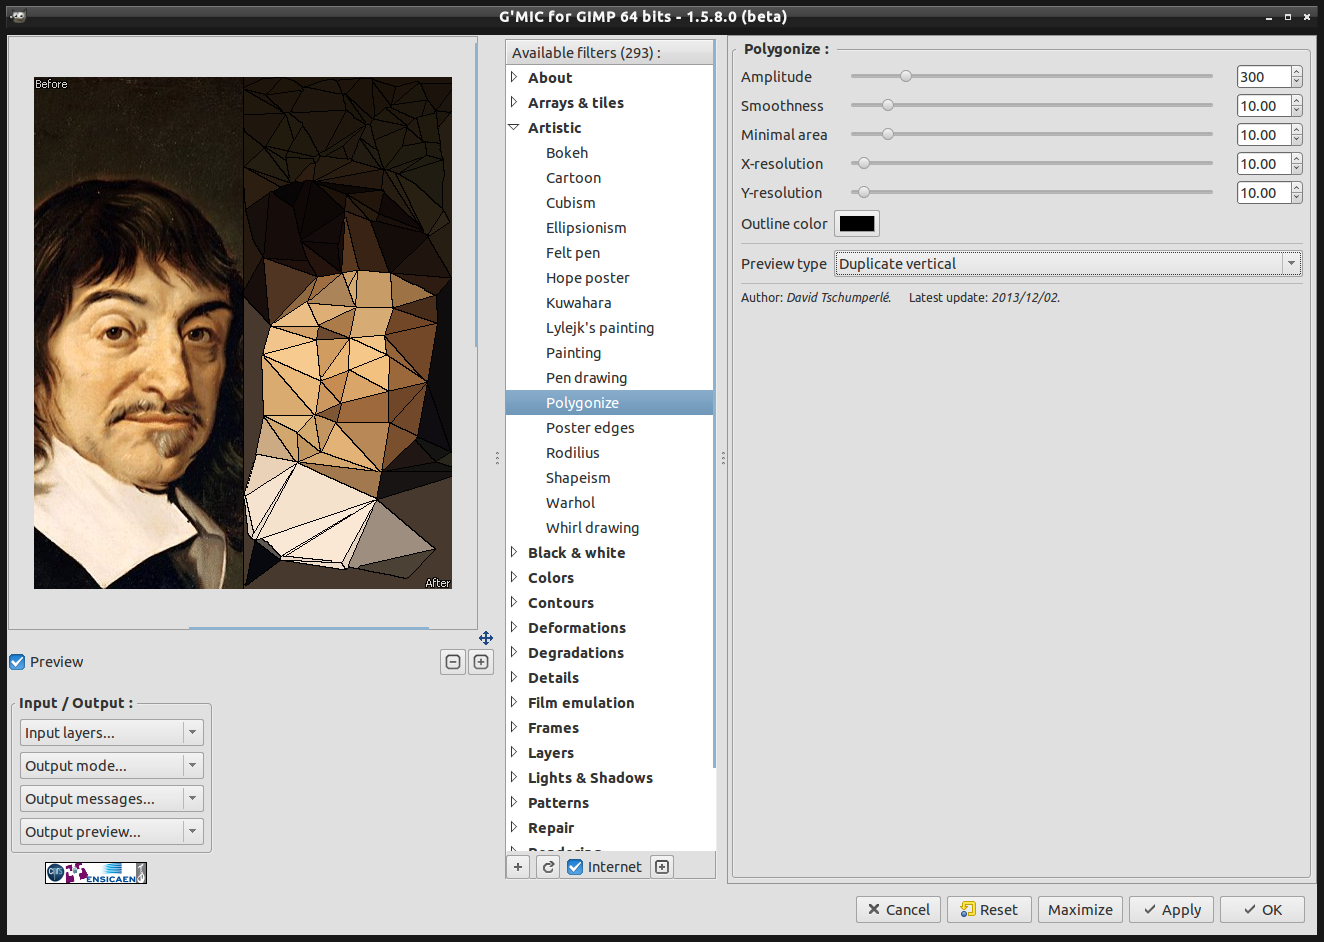Disable the Internet updates checkbox
The width and height of the screenshot is (1324, 942).
click(575, 867)
